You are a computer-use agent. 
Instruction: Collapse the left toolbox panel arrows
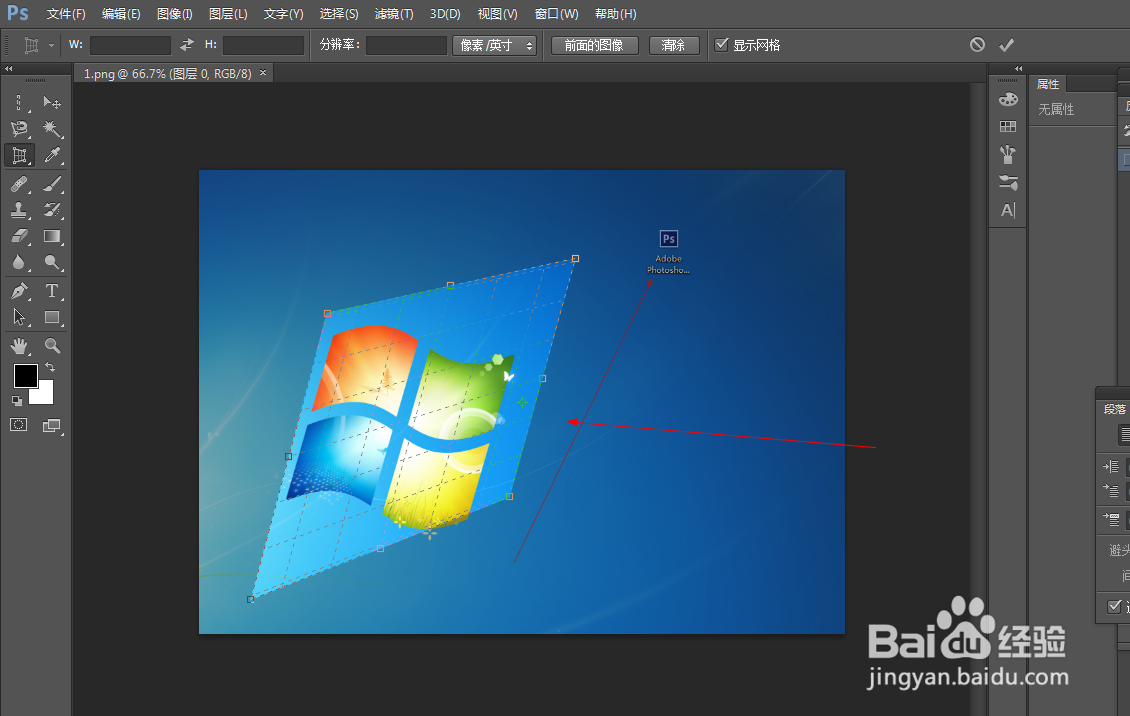(x=9, y=68)
